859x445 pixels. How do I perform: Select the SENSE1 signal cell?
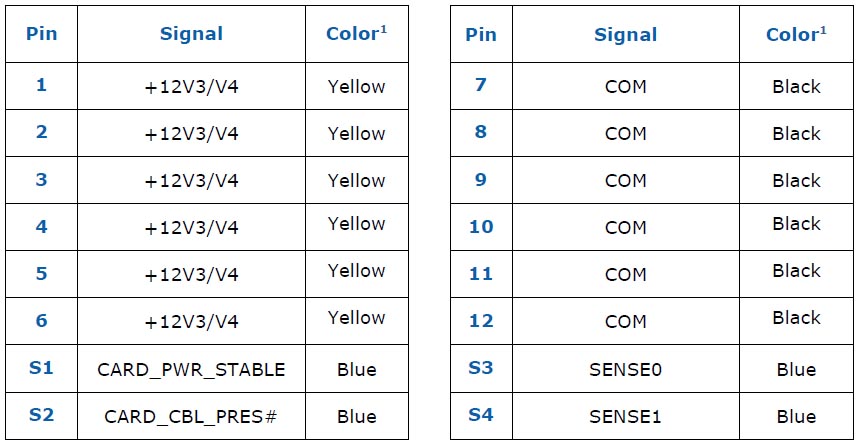626,416
